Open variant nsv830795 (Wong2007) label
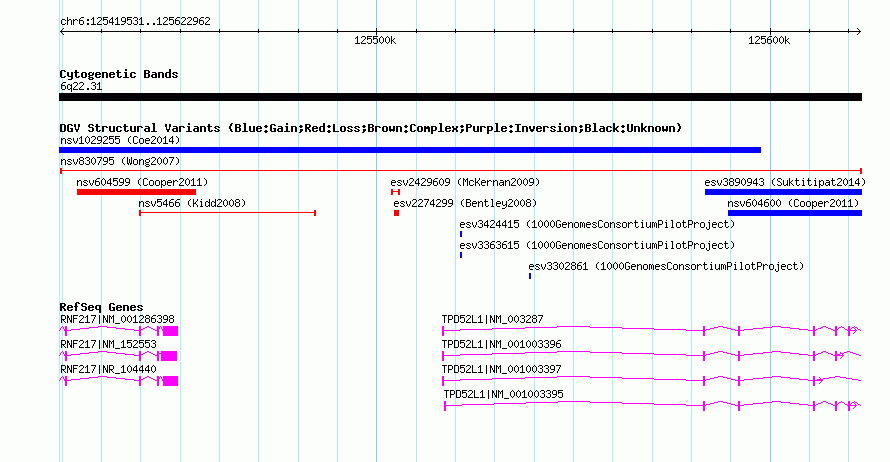The width and height of the screenshot is (890, 462). pos(120,161)
